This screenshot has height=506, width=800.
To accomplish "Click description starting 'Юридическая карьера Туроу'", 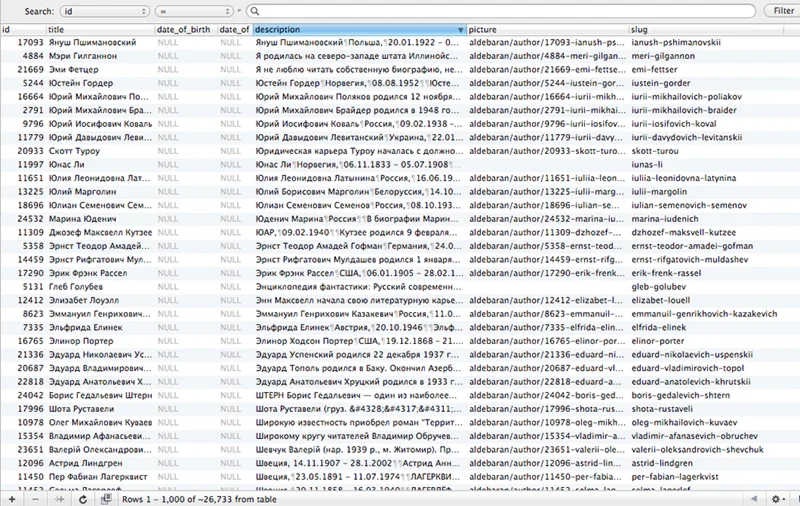I will tap(360, 151).
